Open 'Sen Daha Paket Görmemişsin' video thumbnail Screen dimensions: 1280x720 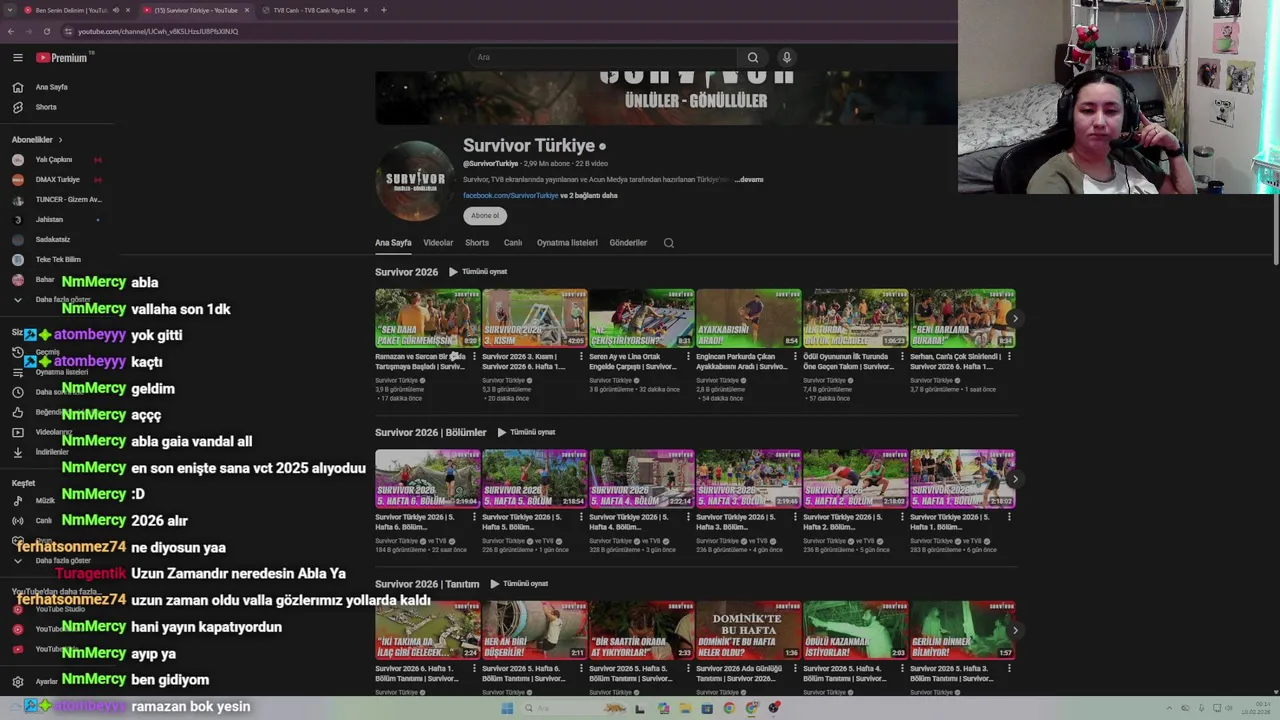(428, 318)
